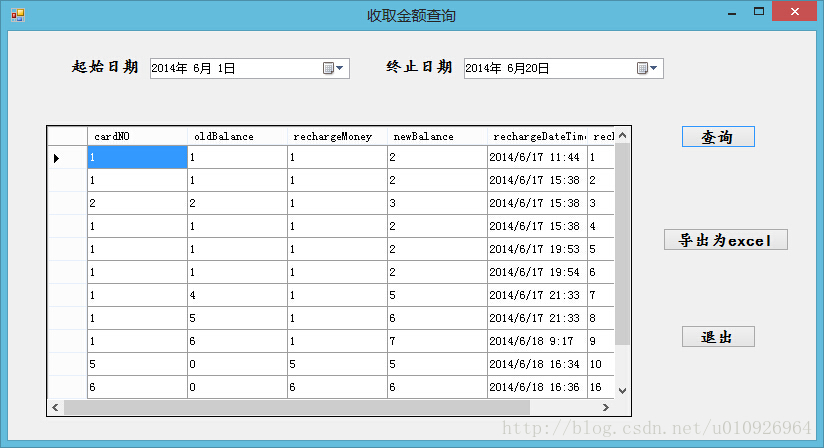Click the 导出为excel export button
This screenshot has width=824, height=448.
coord(725,240)
